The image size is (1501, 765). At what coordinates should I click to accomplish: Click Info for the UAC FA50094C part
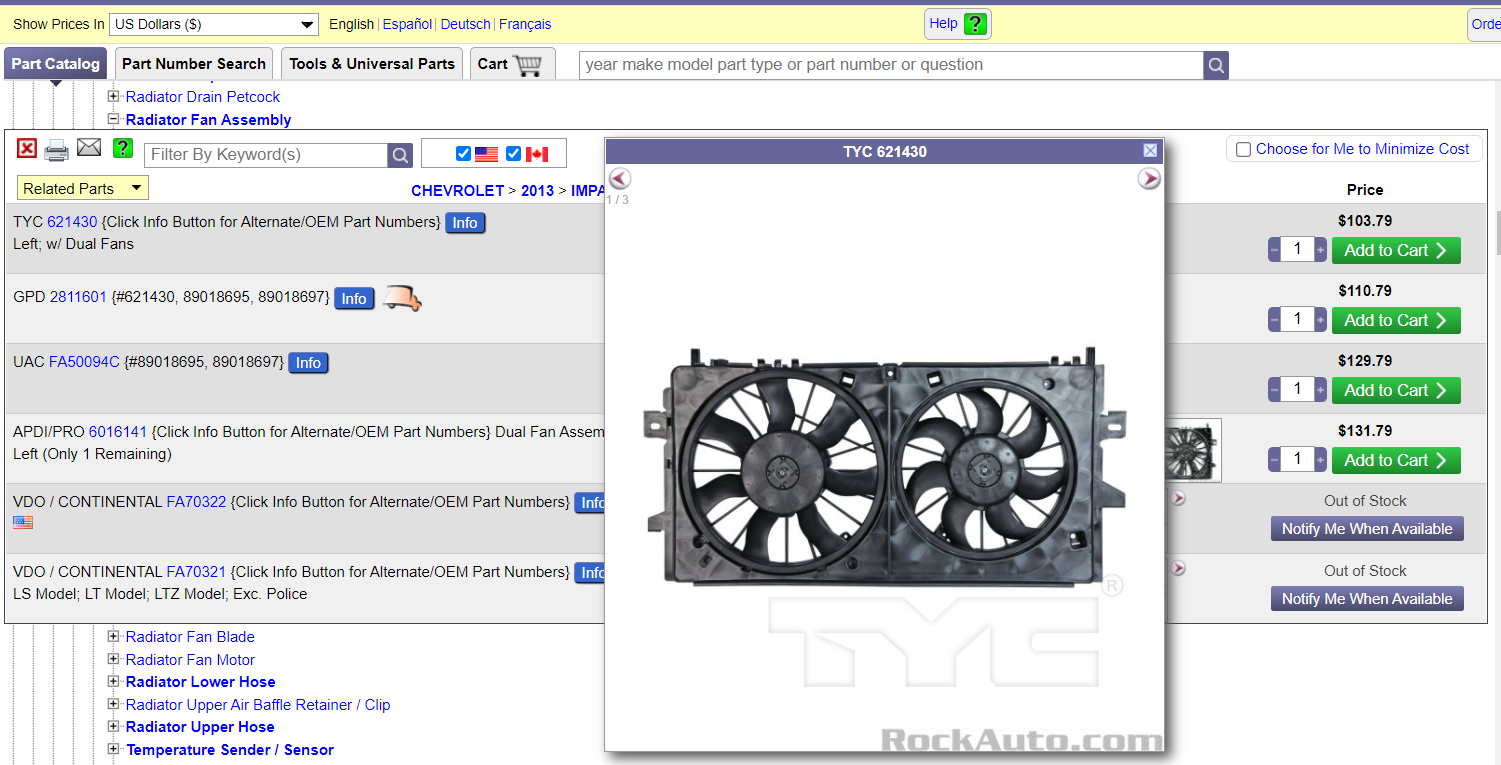(308, 363)
